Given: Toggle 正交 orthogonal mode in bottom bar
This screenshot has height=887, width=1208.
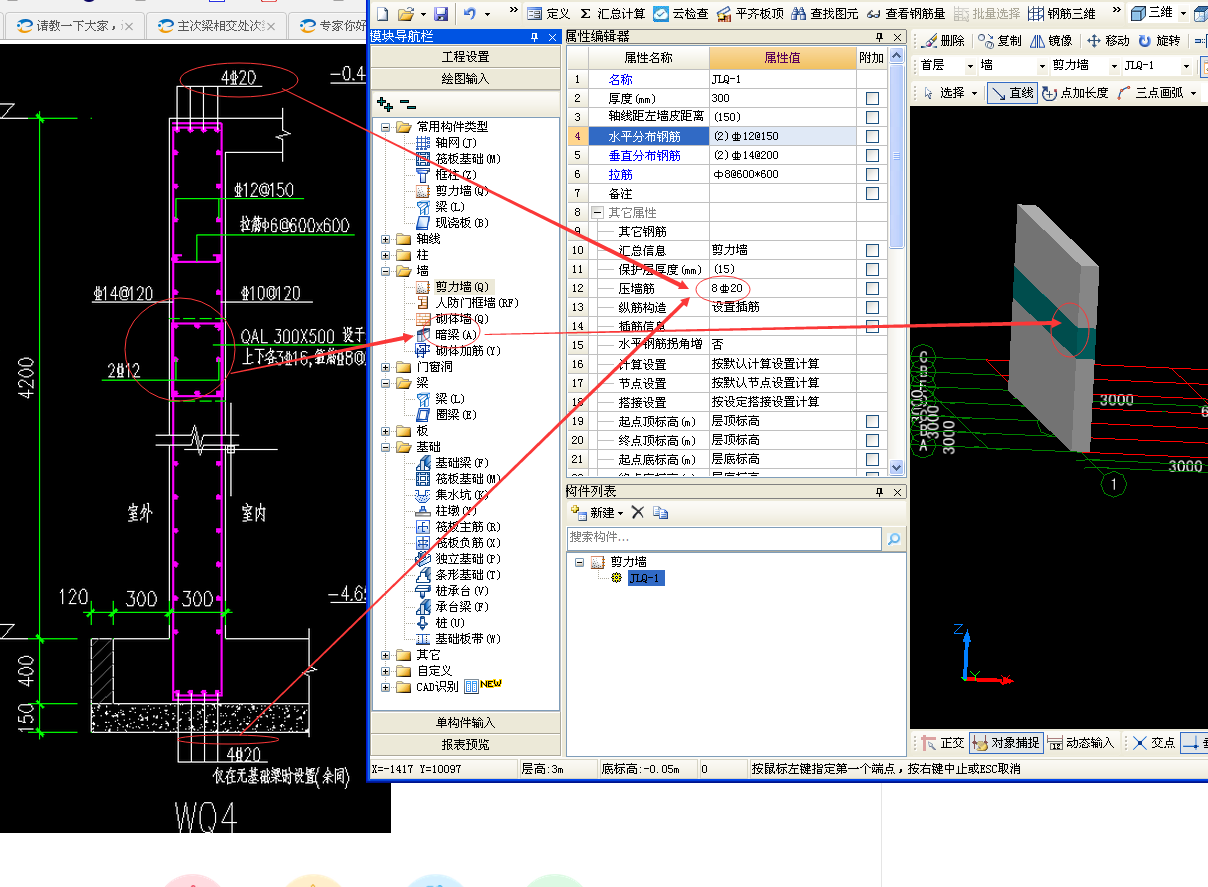Looking at the screenshot, I should 942,743.
